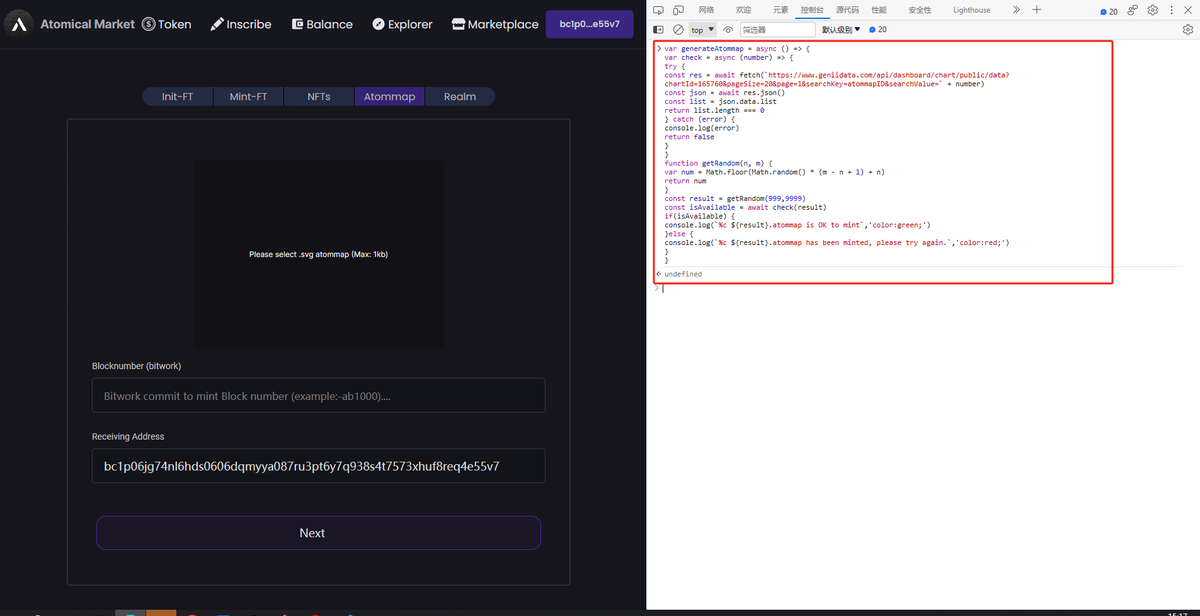Image resolution: width=1200 pixels, height=616 pixels.
Task: Open the console settings gear icon
Action: coord(1188,30)
